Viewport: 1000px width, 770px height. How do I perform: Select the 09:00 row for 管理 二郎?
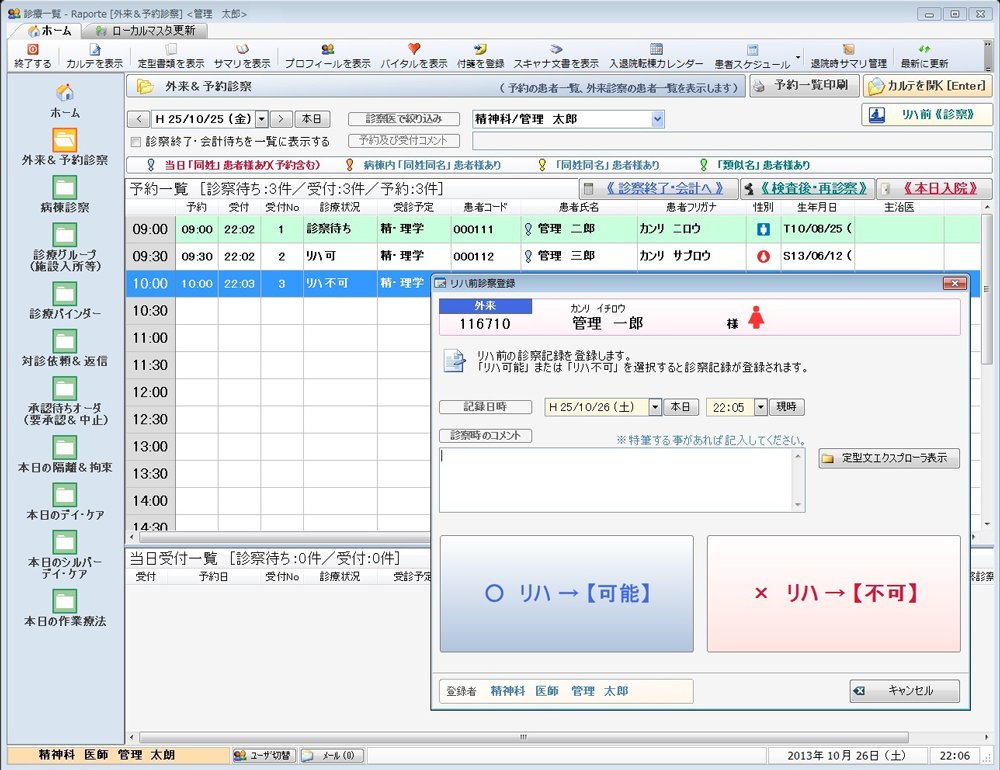pyautogui.click(x=553, y=229)
